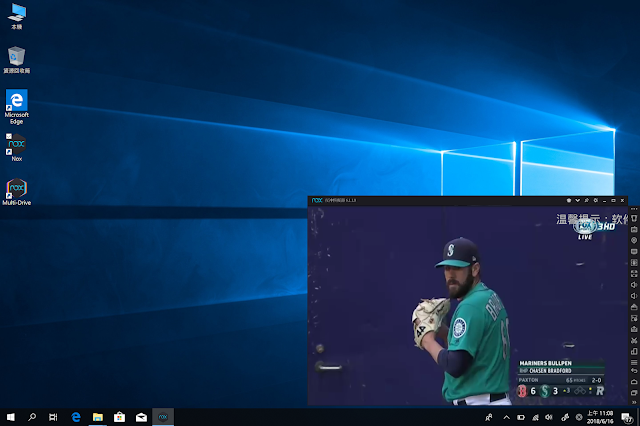Image resolution: width=640 pixels, height=426 pixels.
Task: Click the Android home icon in Nox sidebar
Action: pyautogui.click(x=634, y=382)
